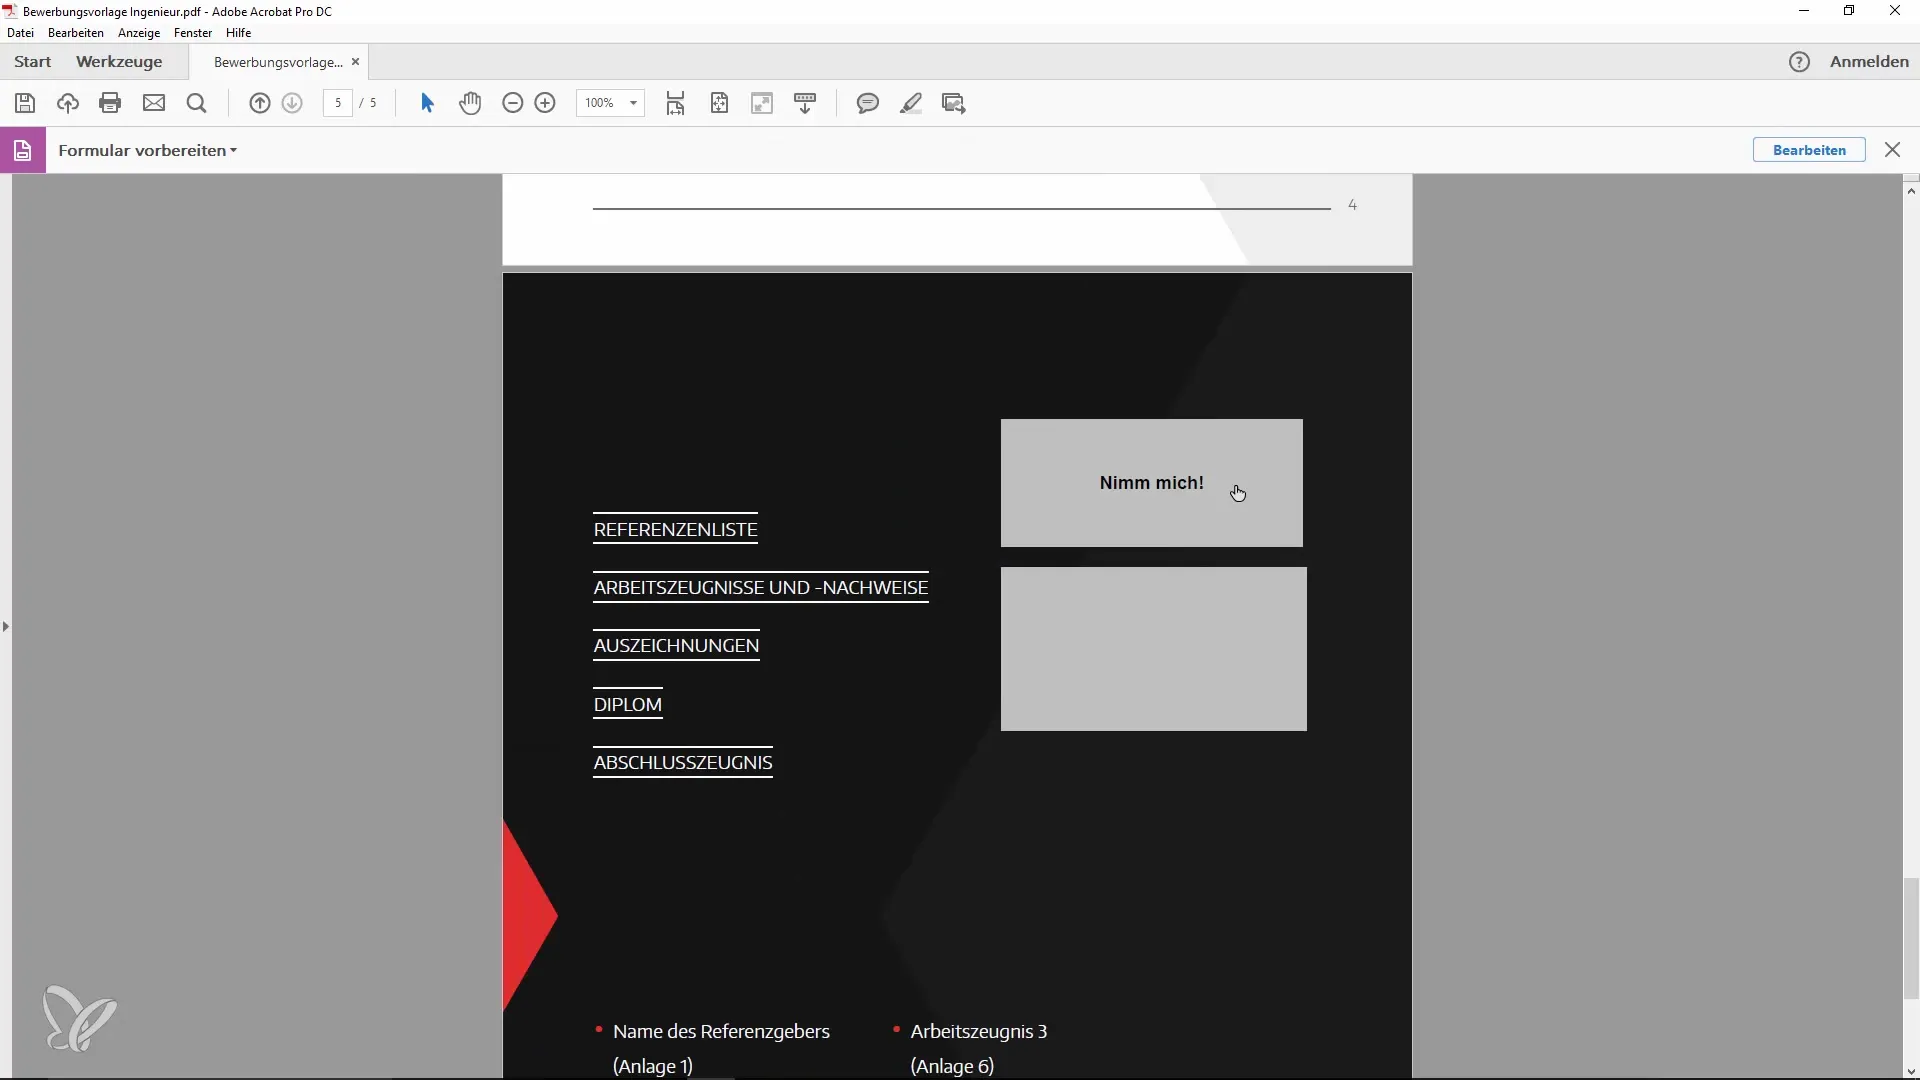Click the upload to cloud icon

[x=68, y=103]
